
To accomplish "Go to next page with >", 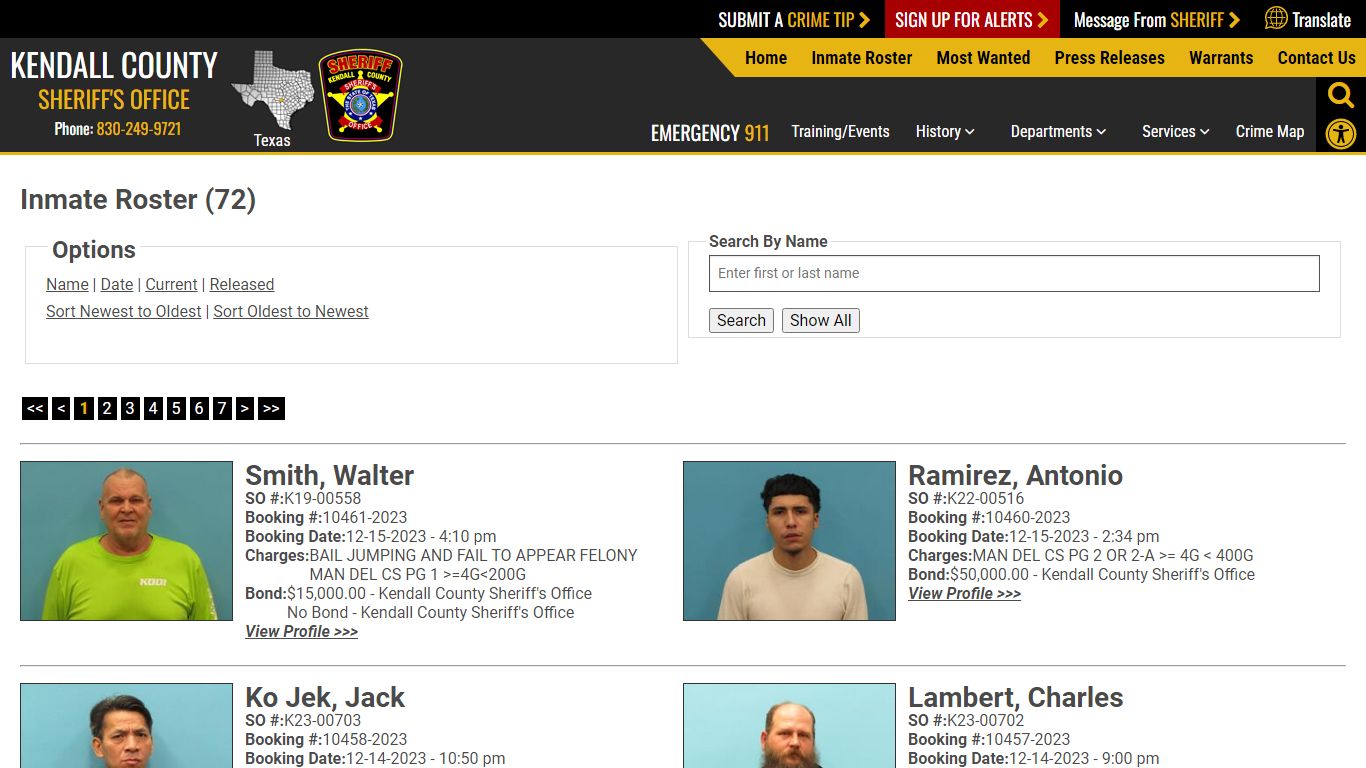I will pyautogui.click(x=245, y=408).
